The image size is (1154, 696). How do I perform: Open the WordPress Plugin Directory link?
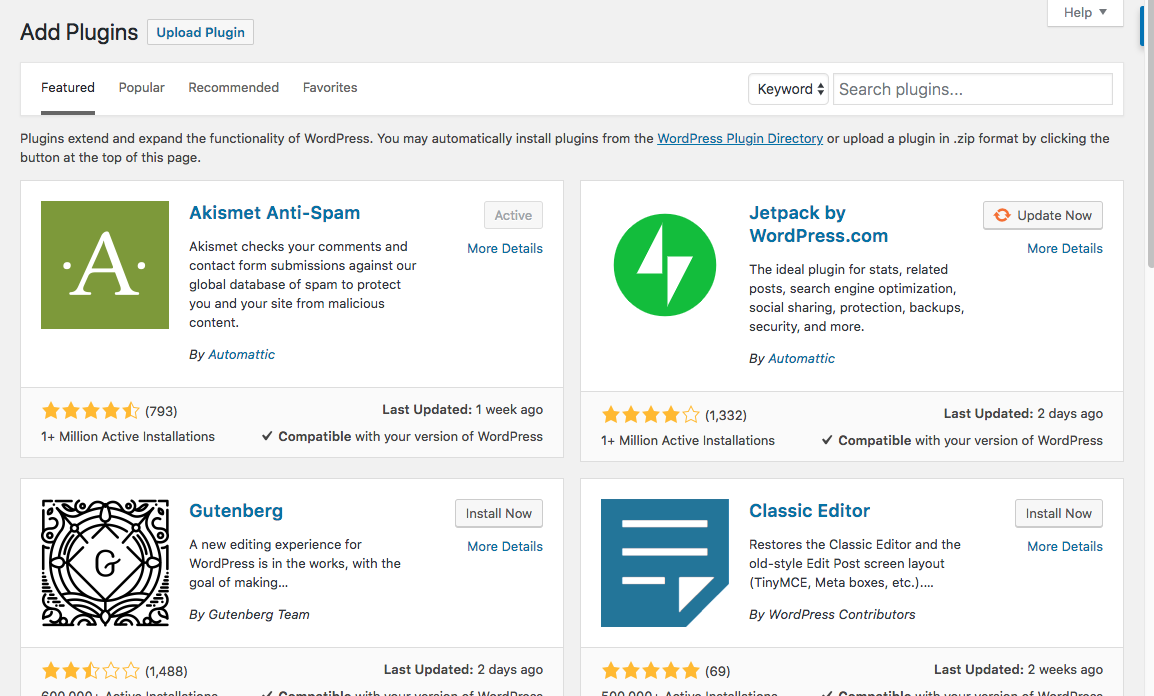click(740, 138)
